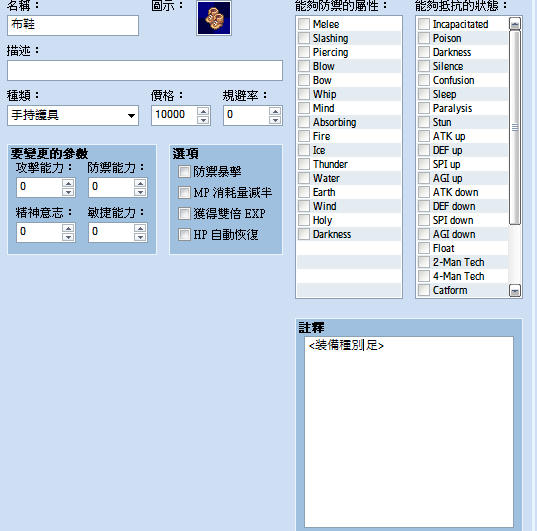Screen dimensions: 537x531
Task: Click the state list scrollbar down arrow
Action: pyautogui.click(x=515, y=291)
